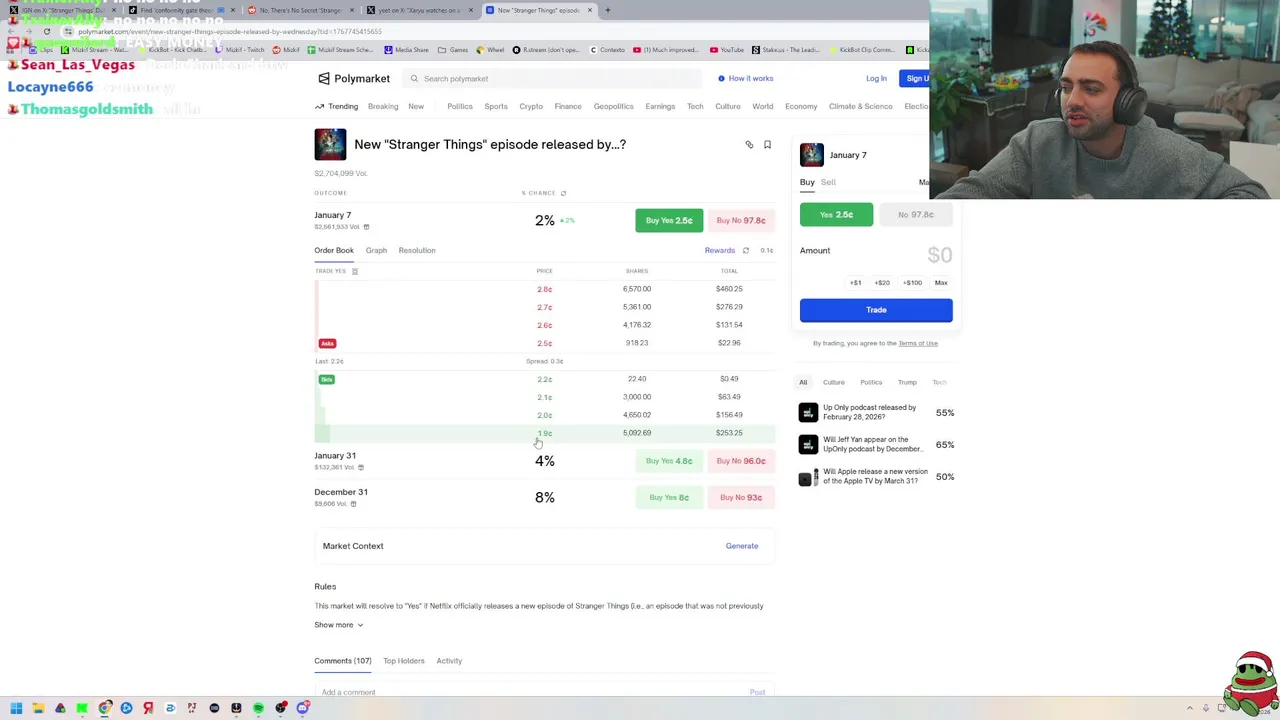
Task: Copy market link icon beside title
Action: pyautogui.click(x=749, y=145)
